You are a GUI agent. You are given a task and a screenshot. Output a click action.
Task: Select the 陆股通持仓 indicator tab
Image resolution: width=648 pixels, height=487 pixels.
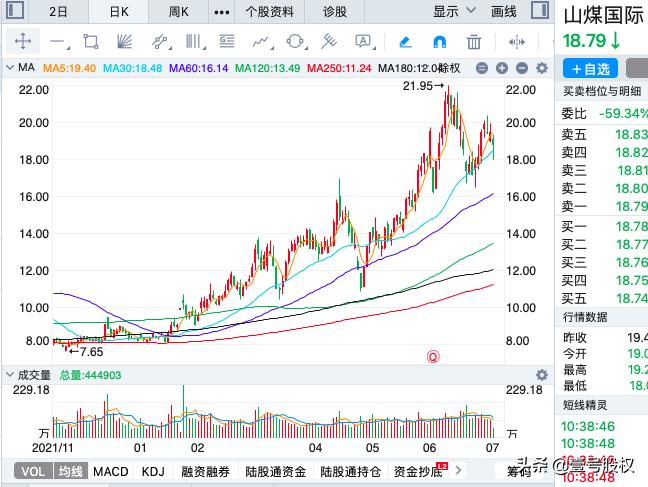pyautogui.click(x=350, y=471)
